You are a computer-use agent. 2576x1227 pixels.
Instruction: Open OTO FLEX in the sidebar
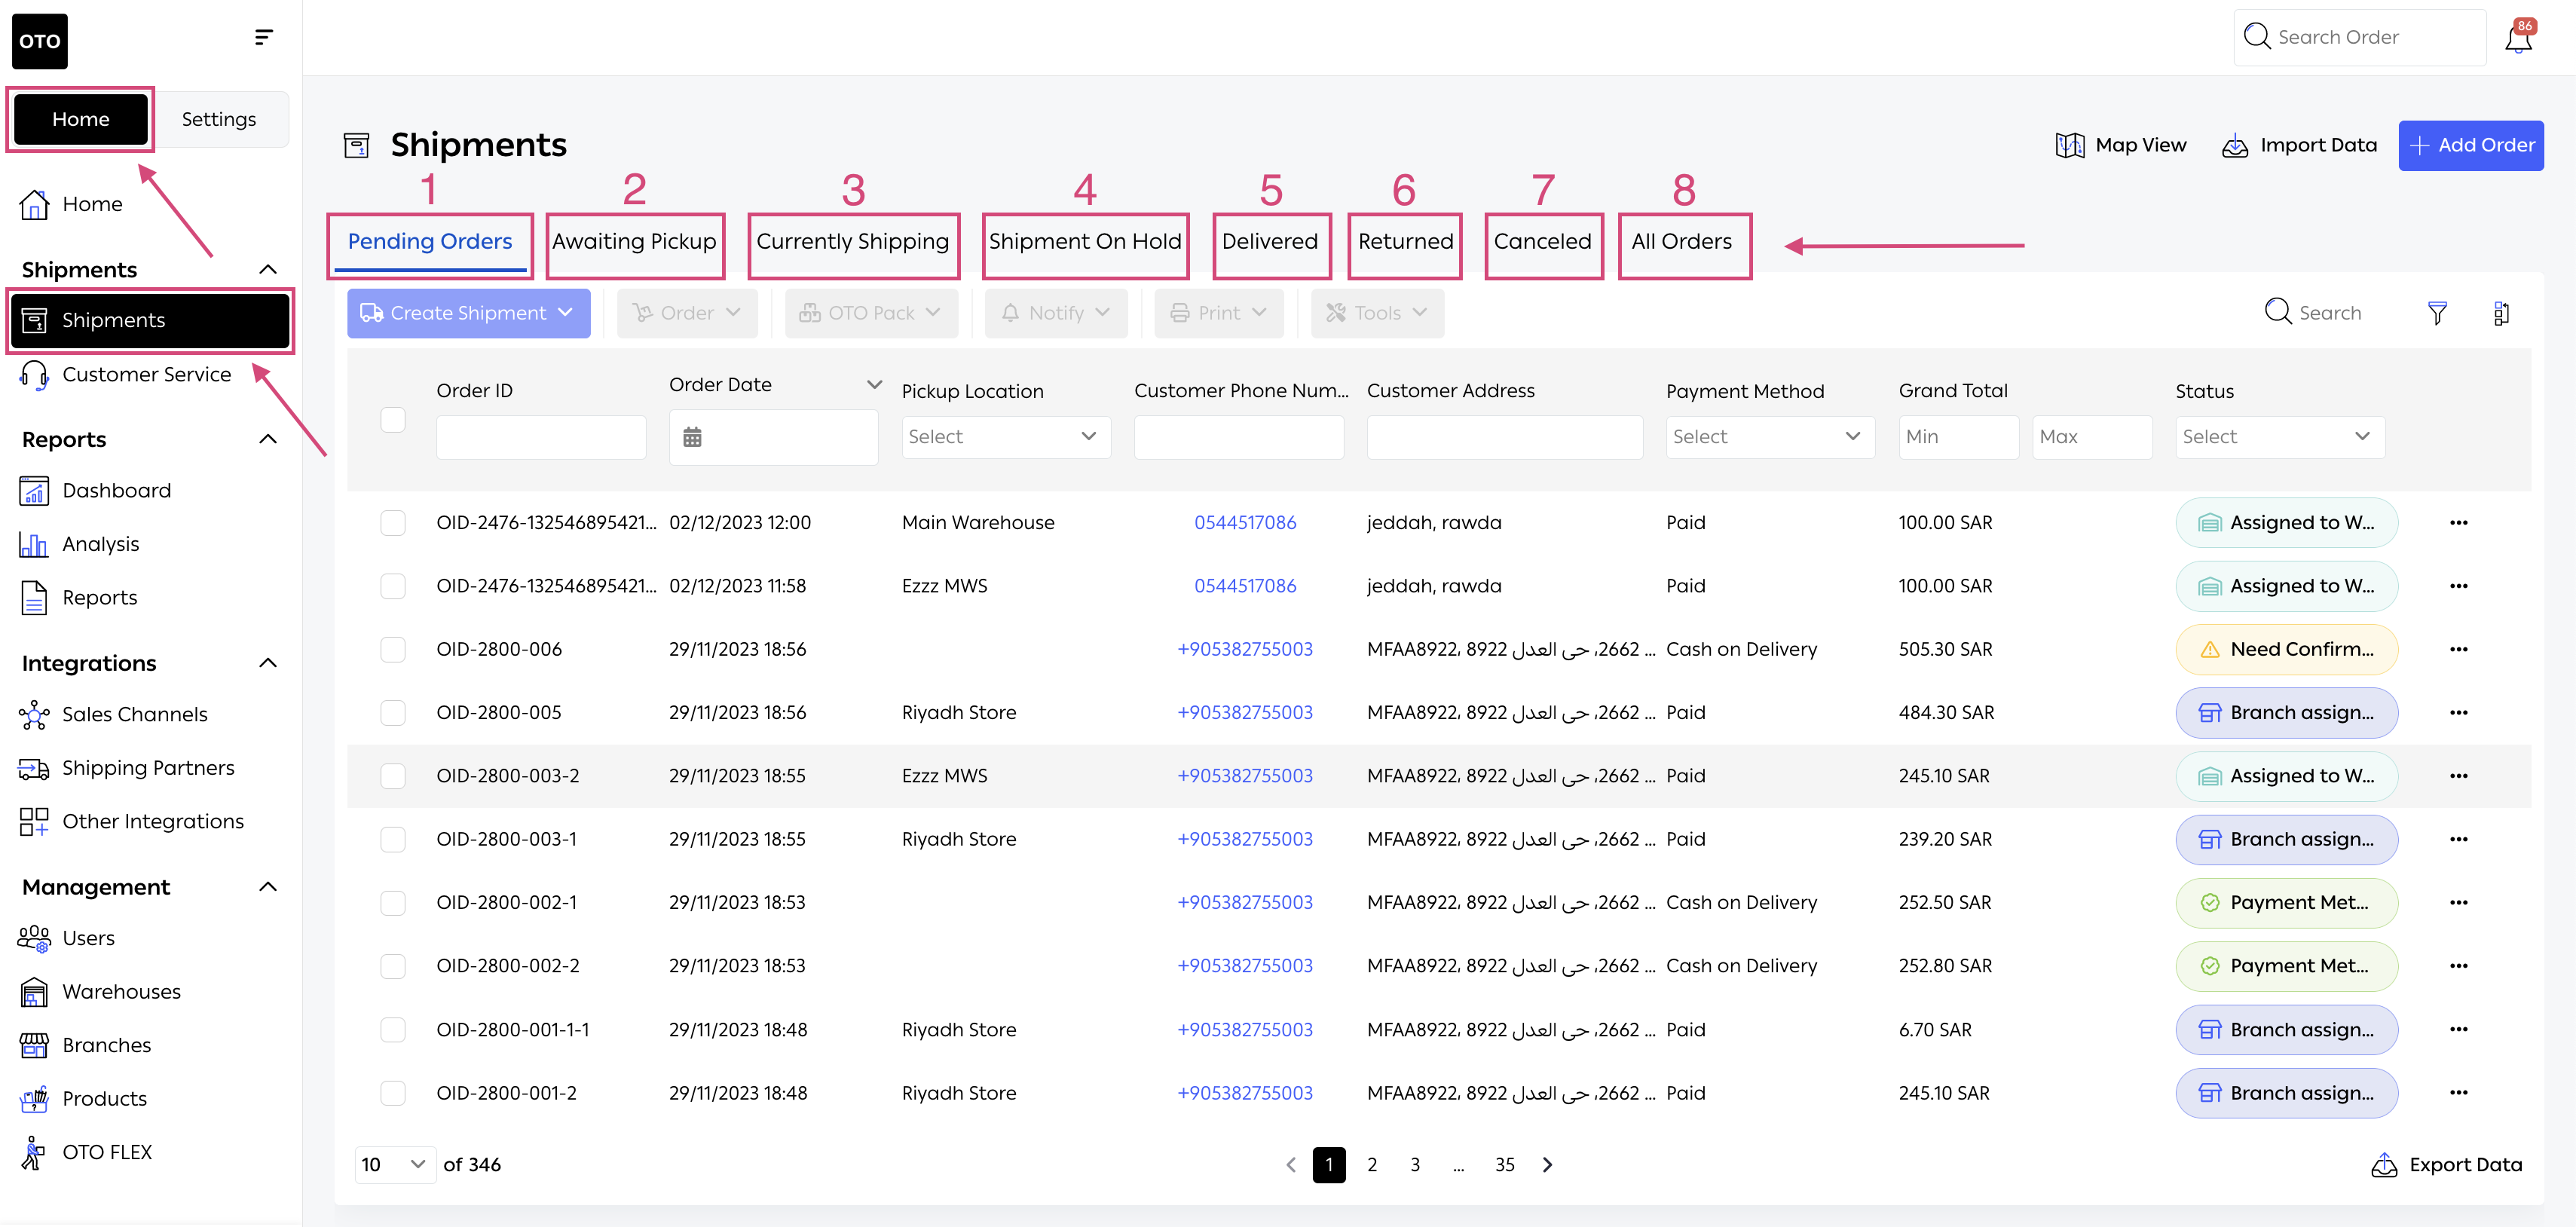click(106, 1152)
